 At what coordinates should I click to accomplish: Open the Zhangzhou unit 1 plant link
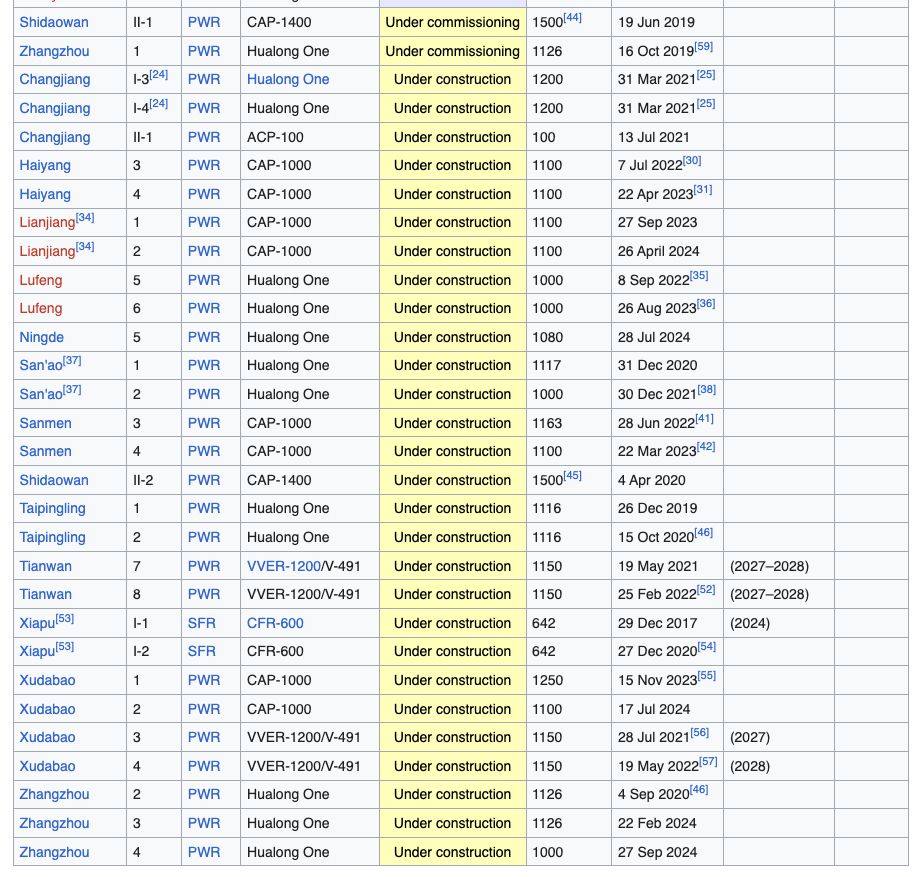(54, 51)
